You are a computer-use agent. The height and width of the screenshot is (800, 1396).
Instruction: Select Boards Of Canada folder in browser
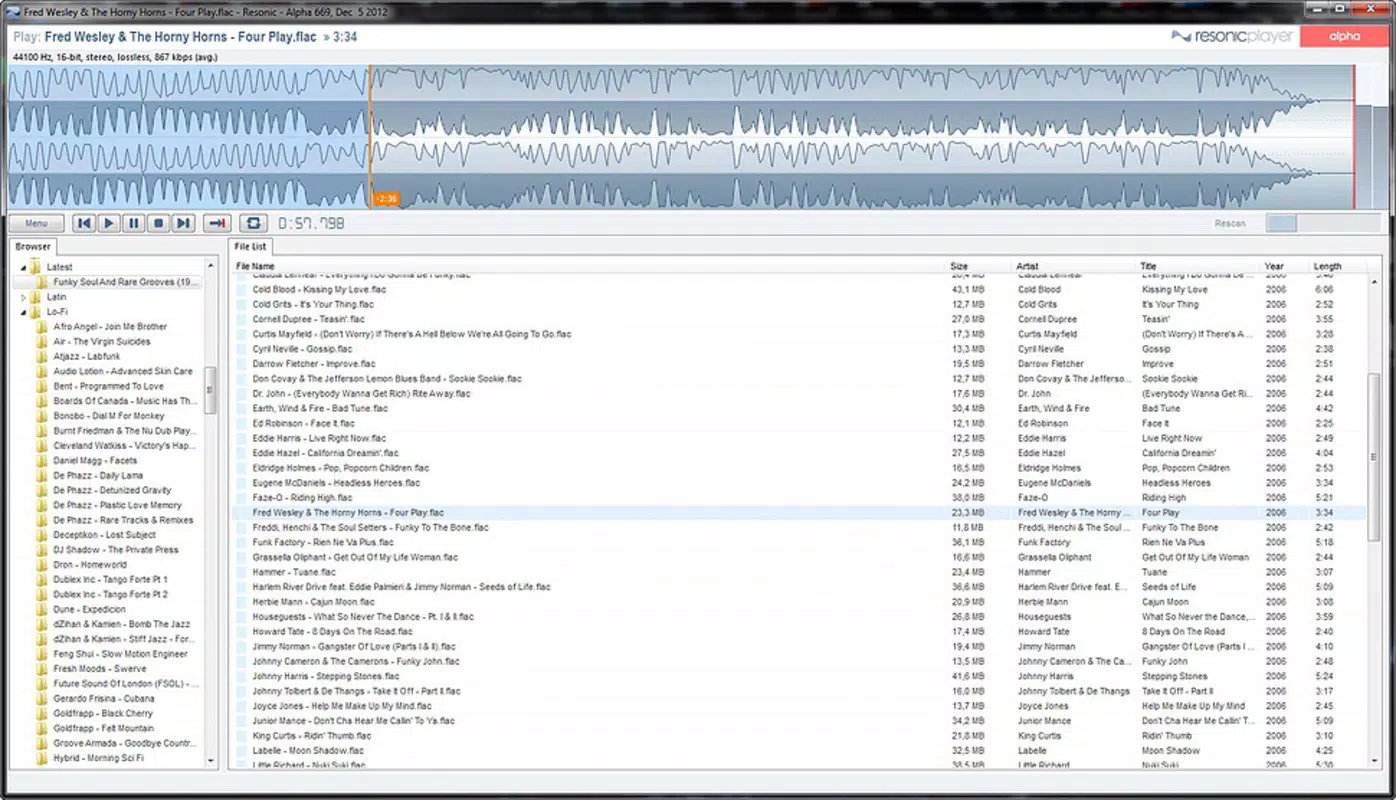(125, 401)
